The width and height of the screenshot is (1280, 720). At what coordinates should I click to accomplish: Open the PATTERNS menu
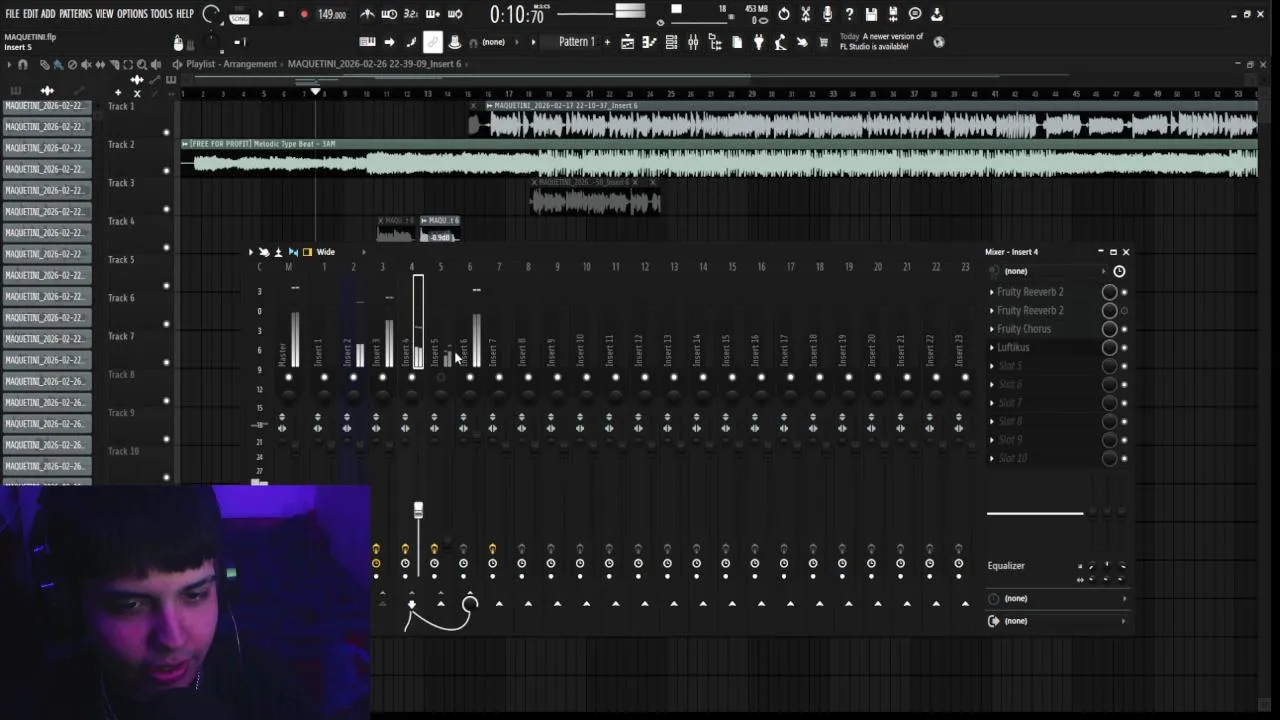click(x=75, y=14)
